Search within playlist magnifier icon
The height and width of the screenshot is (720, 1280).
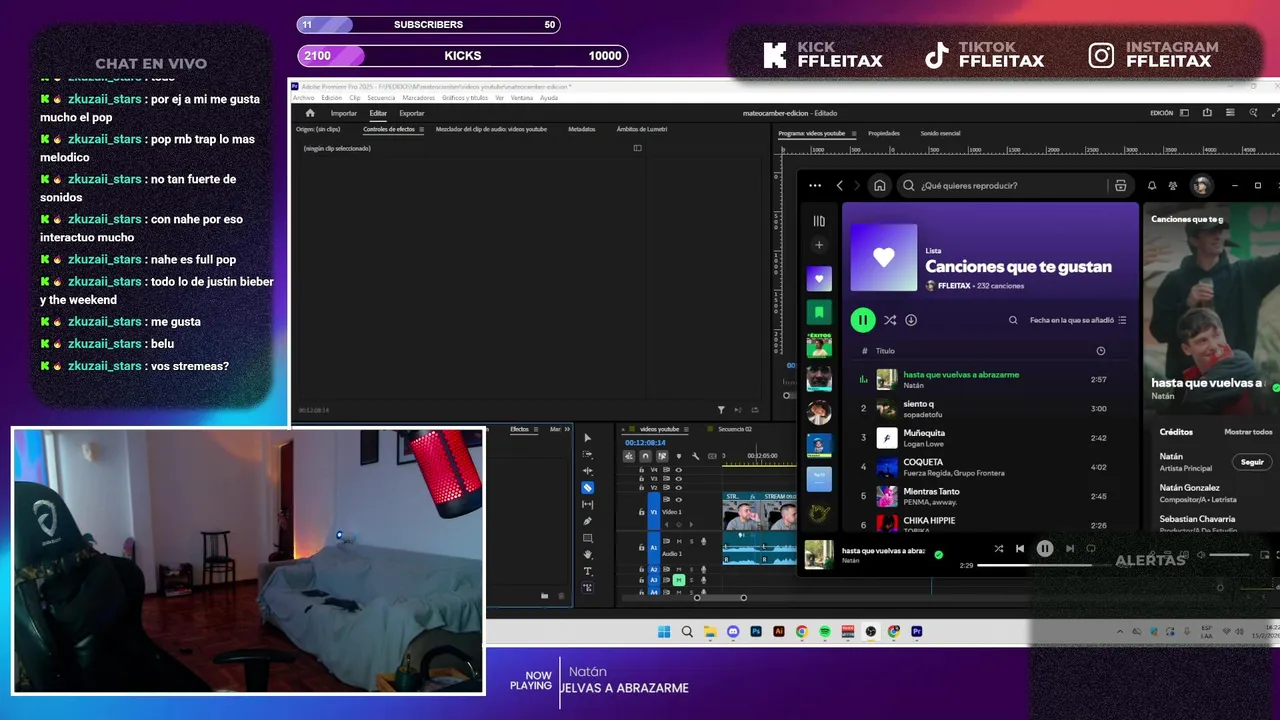(x=1013, y=320)
